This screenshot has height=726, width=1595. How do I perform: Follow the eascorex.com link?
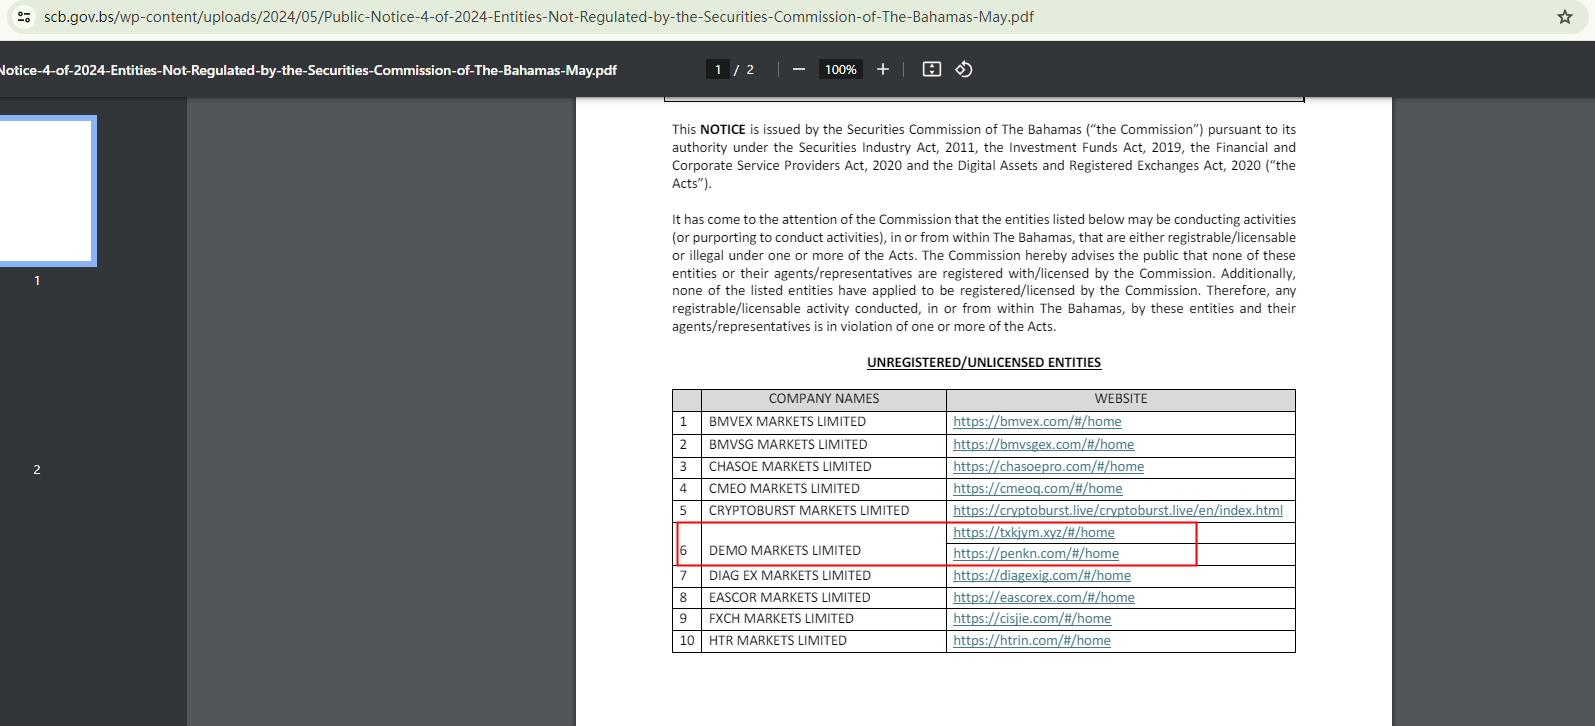1043,598
